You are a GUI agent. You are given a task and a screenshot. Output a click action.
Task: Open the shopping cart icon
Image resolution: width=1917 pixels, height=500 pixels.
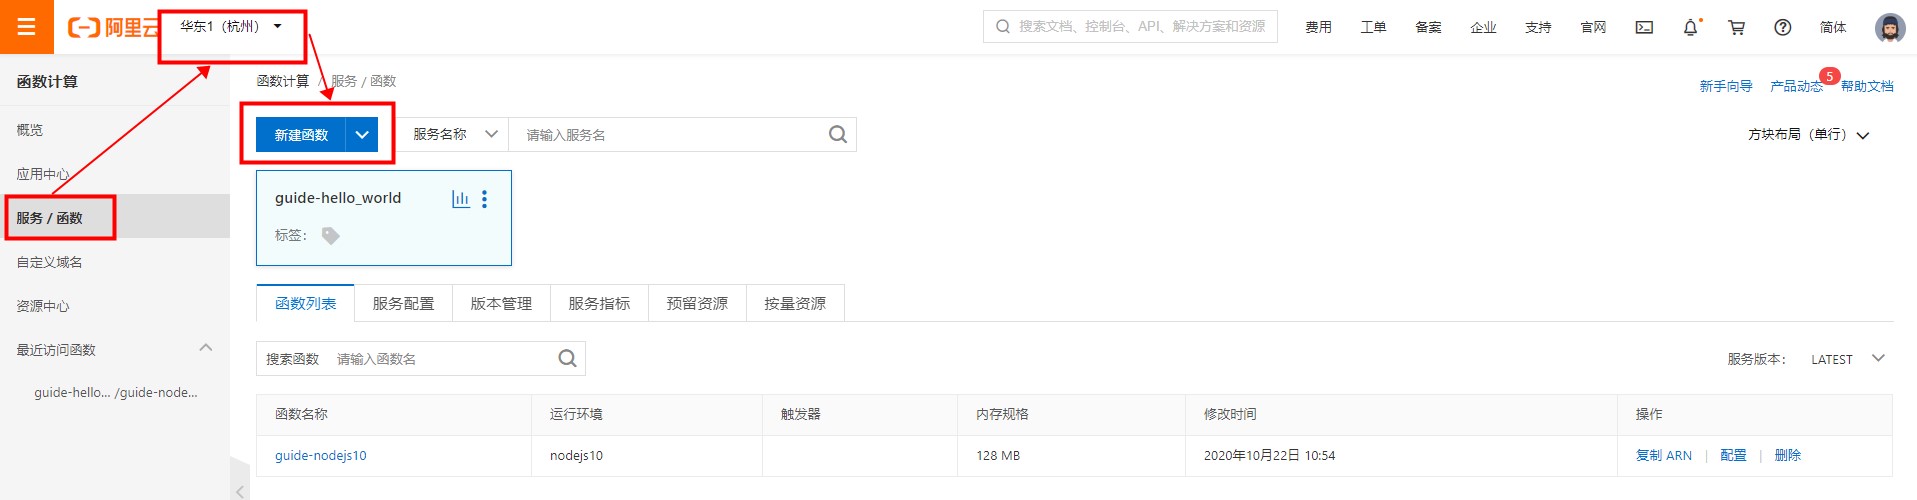click(1736, 27)
